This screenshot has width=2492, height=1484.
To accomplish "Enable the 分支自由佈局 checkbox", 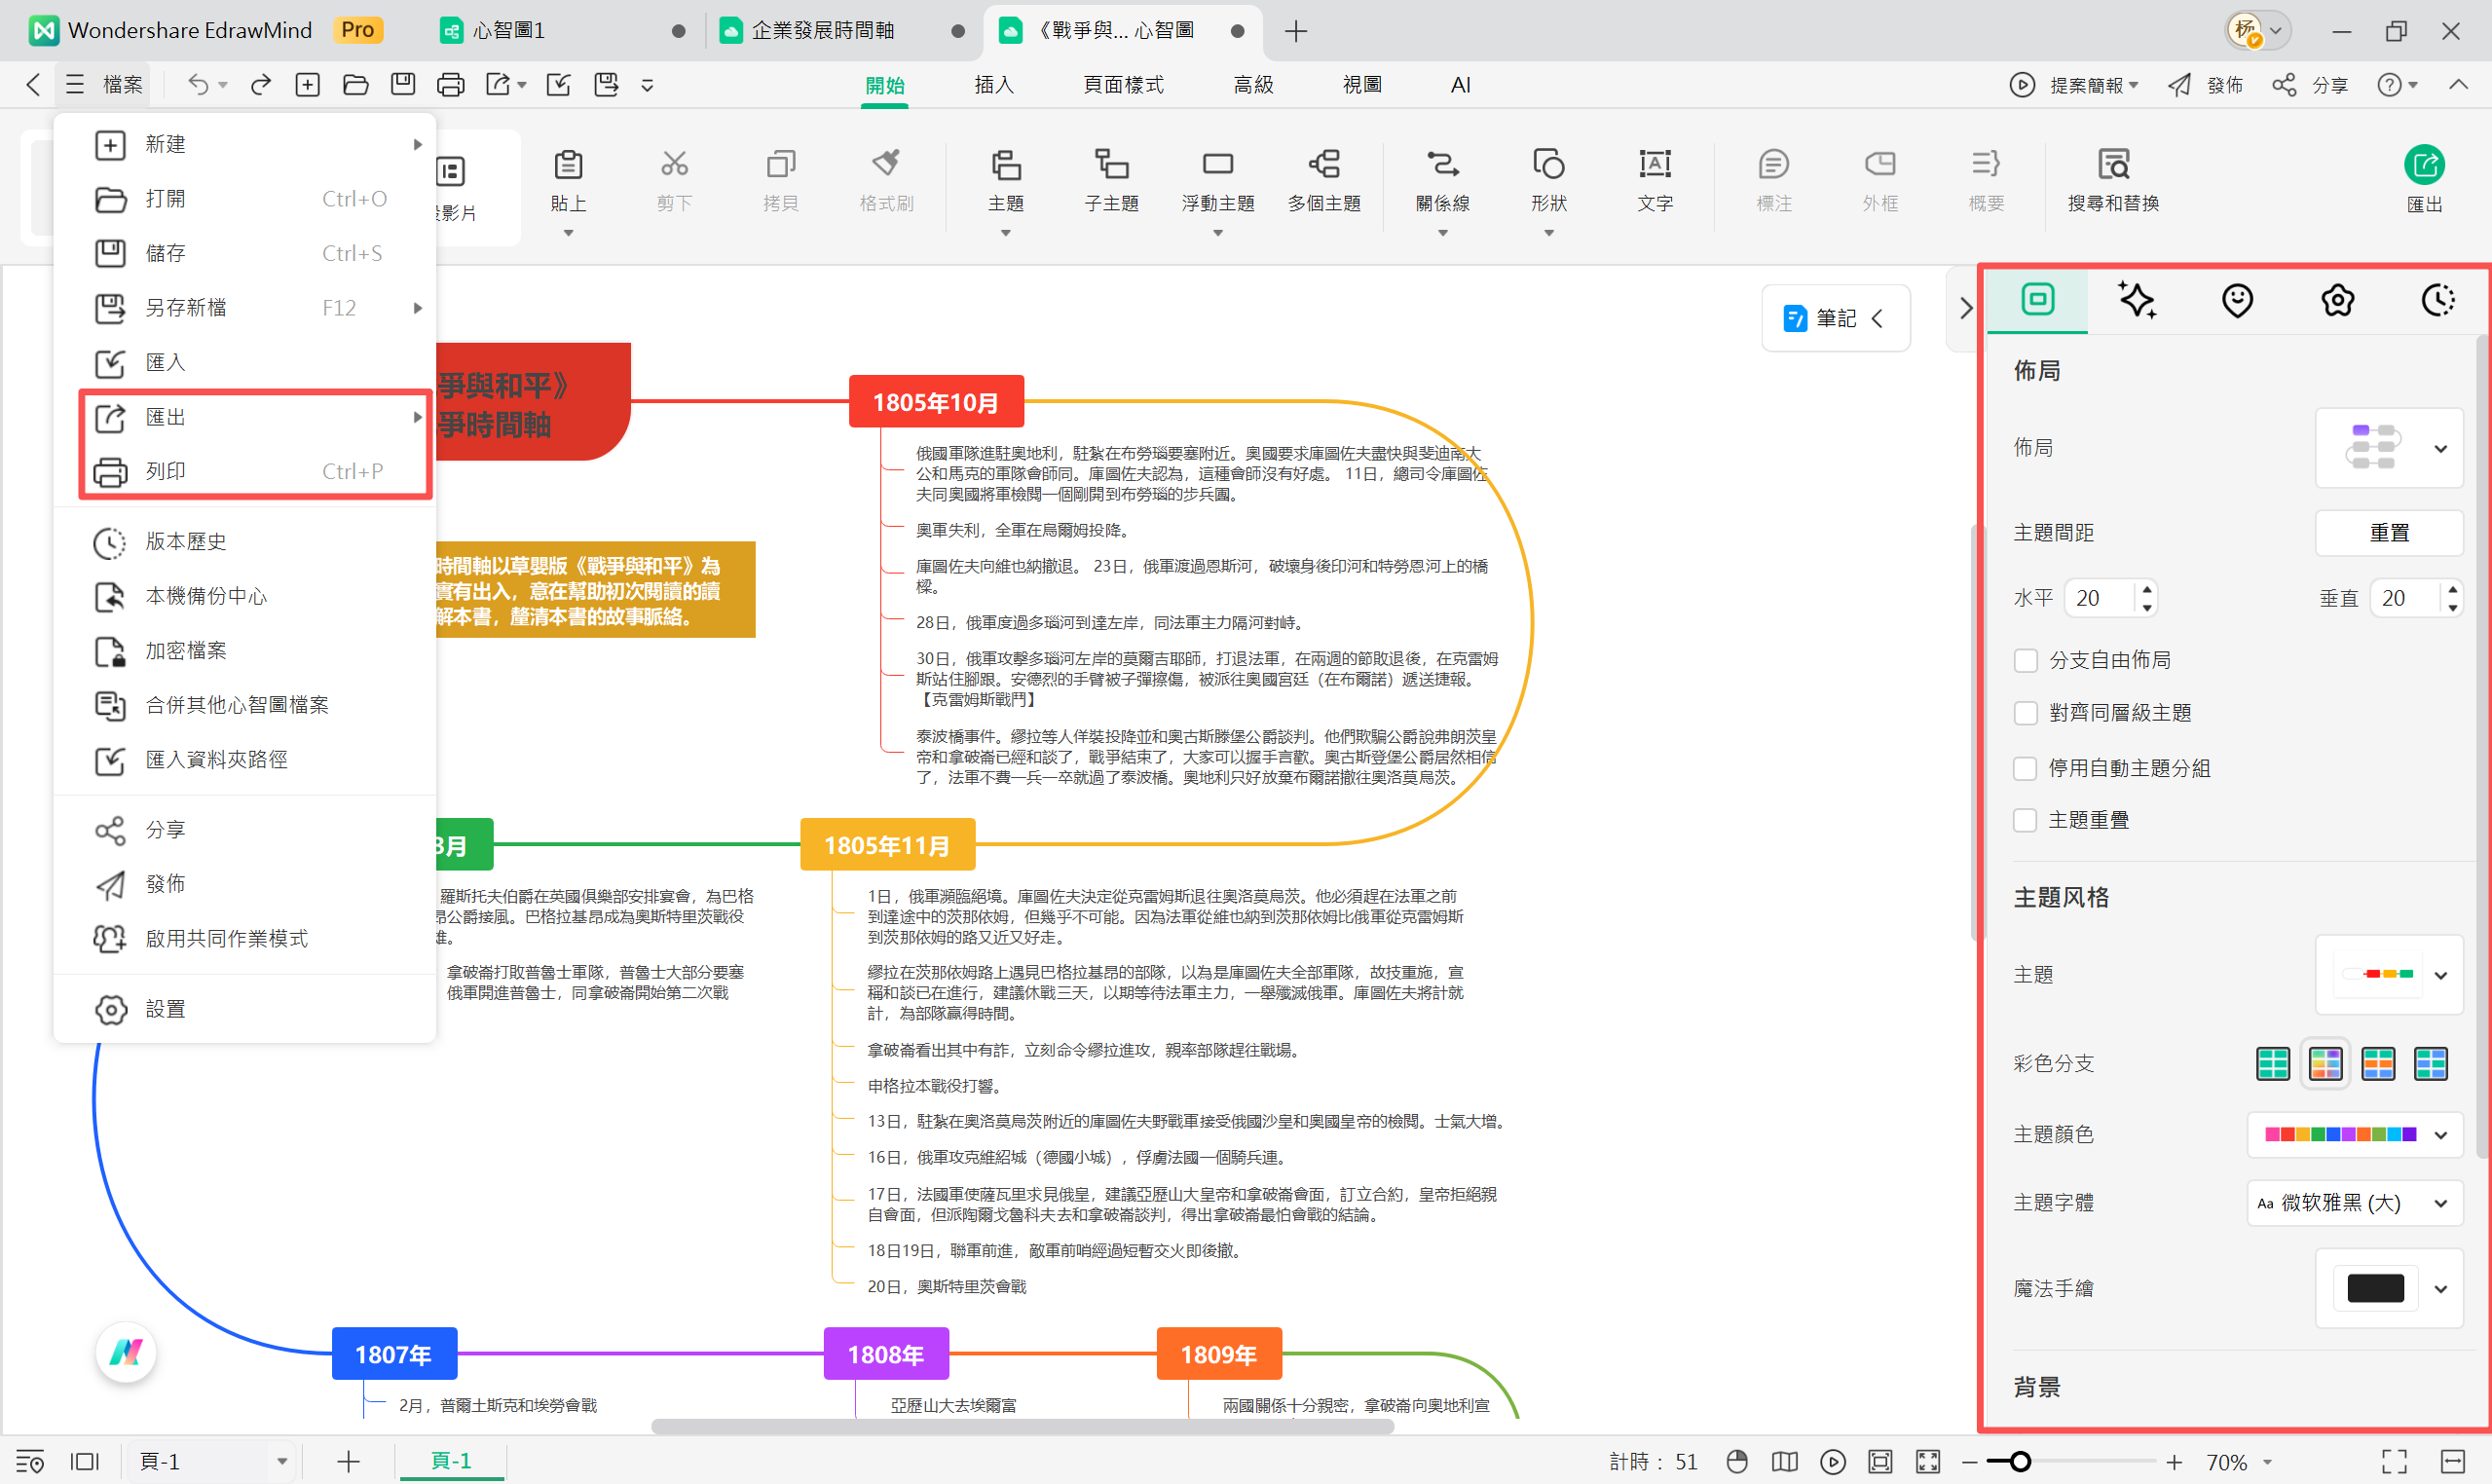I will point(2025,660).
